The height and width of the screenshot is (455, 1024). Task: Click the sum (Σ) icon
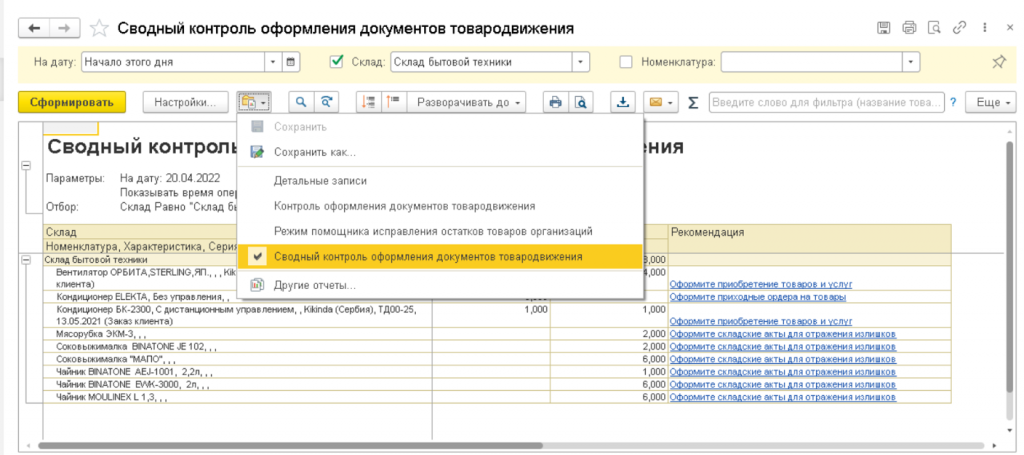pyautogui.click(x=693, y=102)
